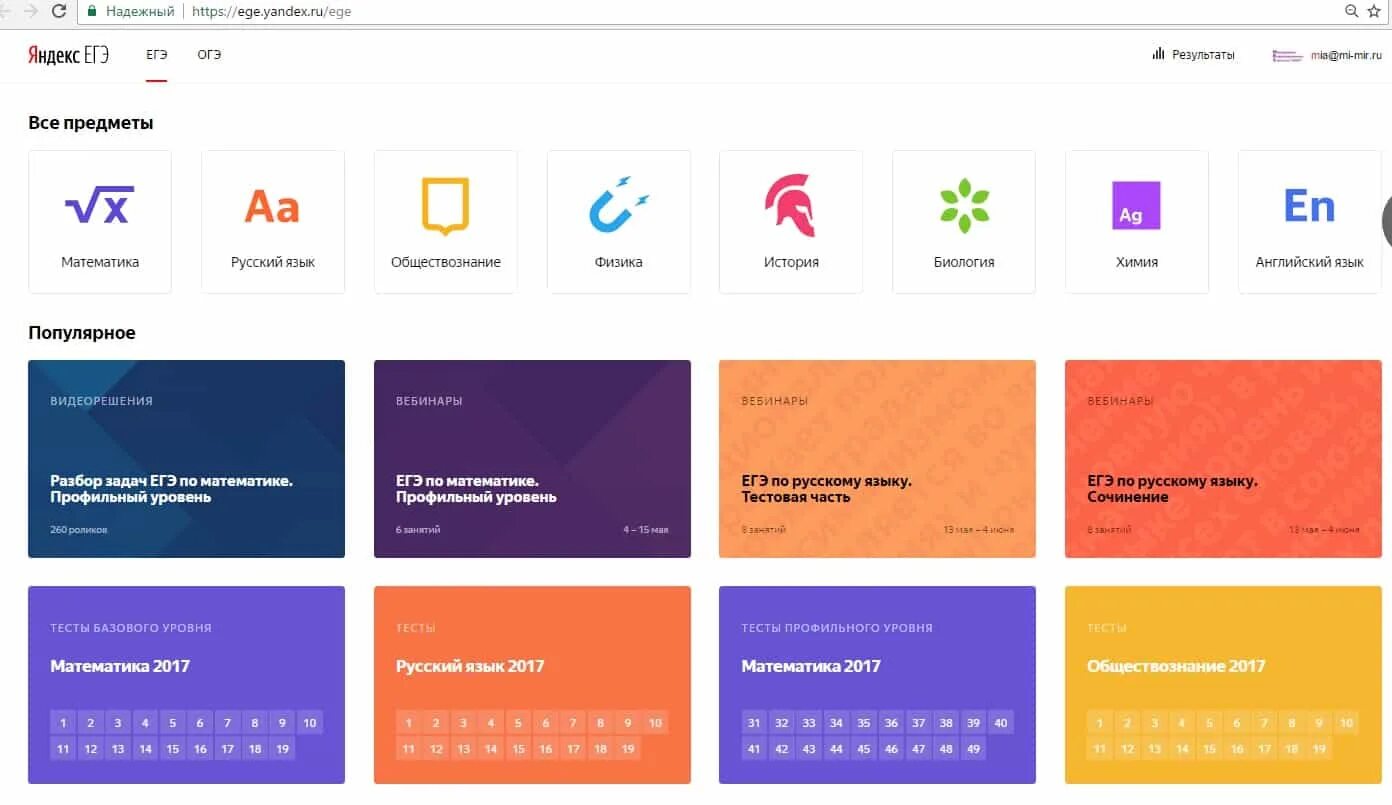The height and width of the screenshot is (805, 1392).
Task: Open ЕГЭ по русскому языку Тестовая часть
Action: (x=877, y=459)
